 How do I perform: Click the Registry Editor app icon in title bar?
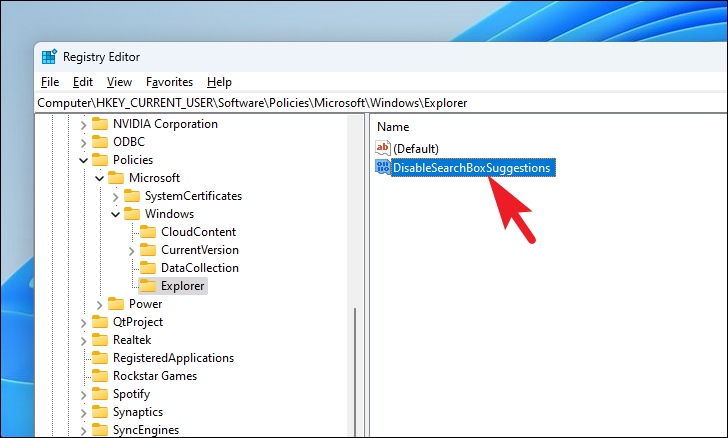(49, 57)
